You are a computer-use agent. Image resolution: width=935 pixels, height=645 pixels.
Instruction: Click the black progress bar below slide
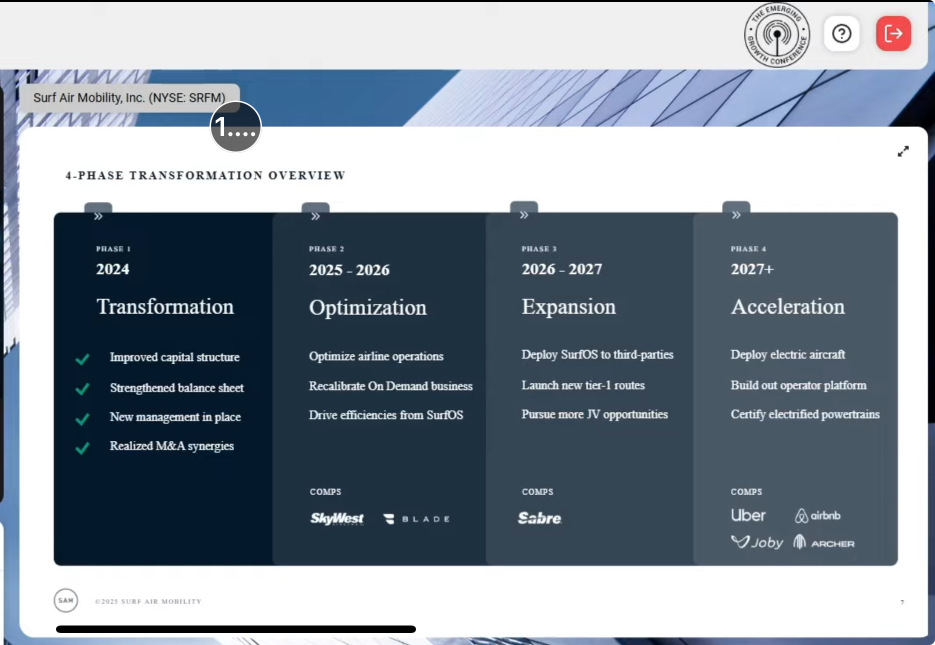[236, 629]
